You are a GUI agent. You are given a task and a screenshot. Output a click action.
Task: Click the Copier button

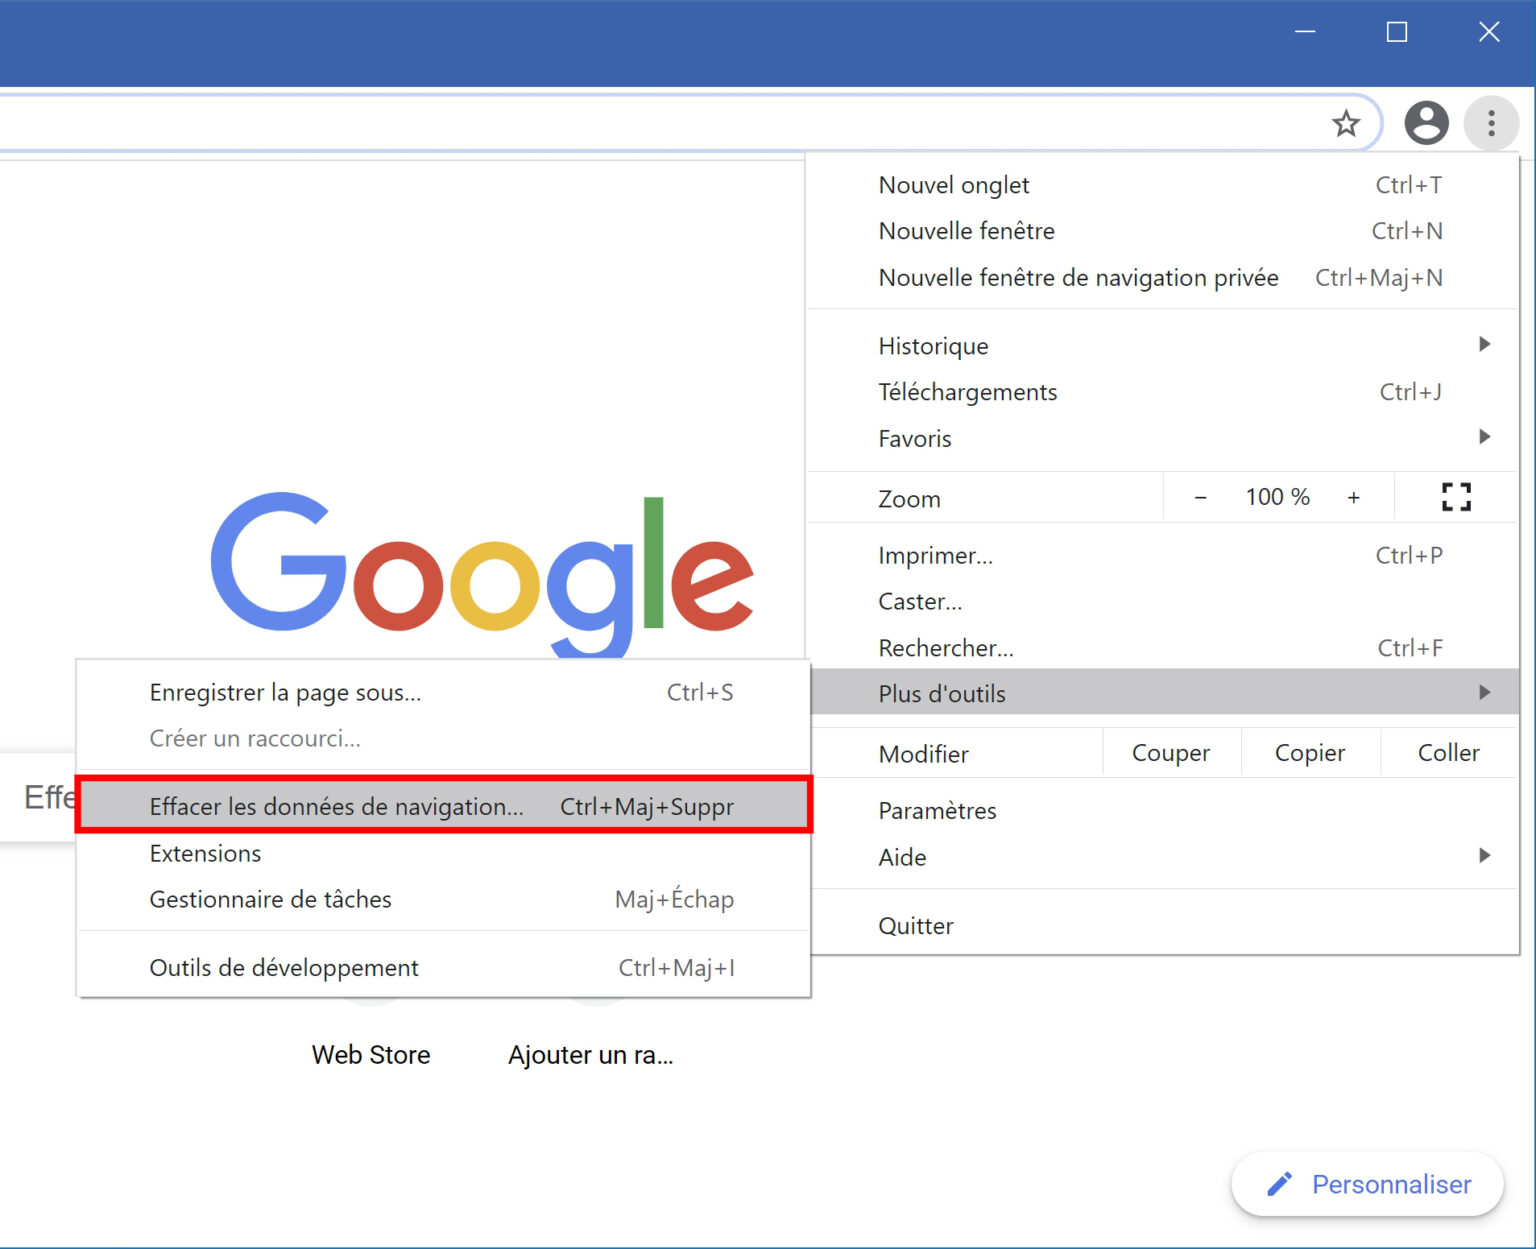coord(1309,753)
